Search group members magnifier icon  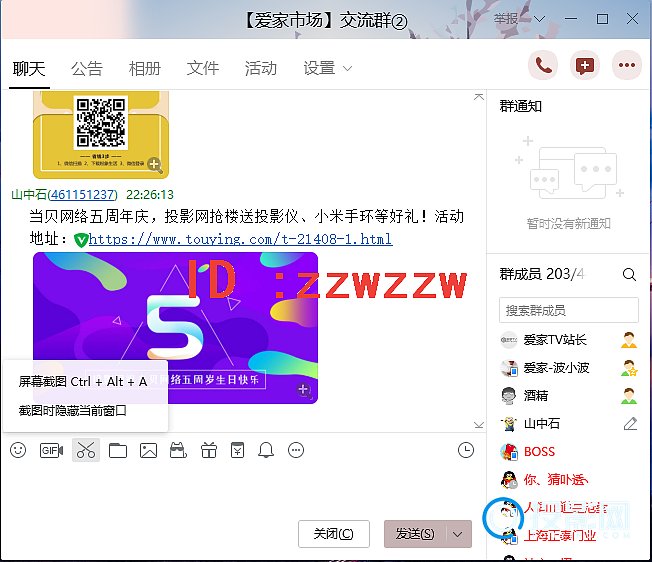629,274
